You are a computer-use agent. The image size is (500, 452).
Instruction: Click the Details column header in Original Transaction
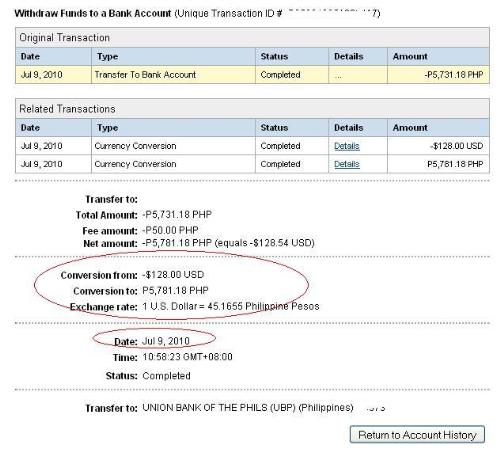click(358, 56)
